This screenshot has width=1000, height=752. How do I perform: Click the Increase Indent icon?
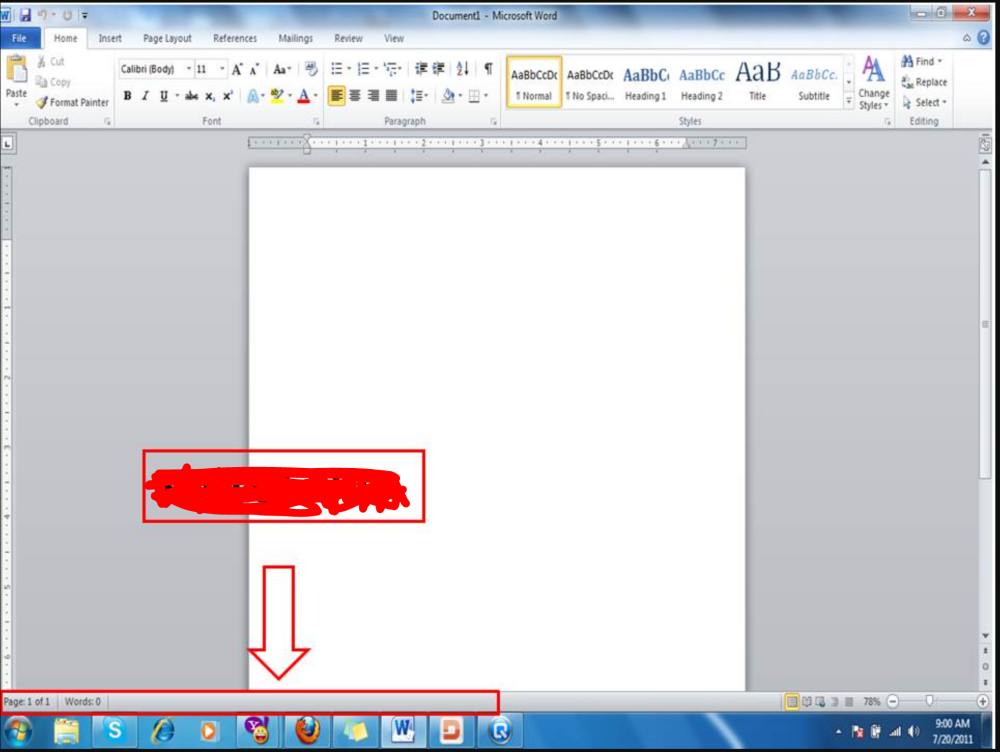coord(438,69)
